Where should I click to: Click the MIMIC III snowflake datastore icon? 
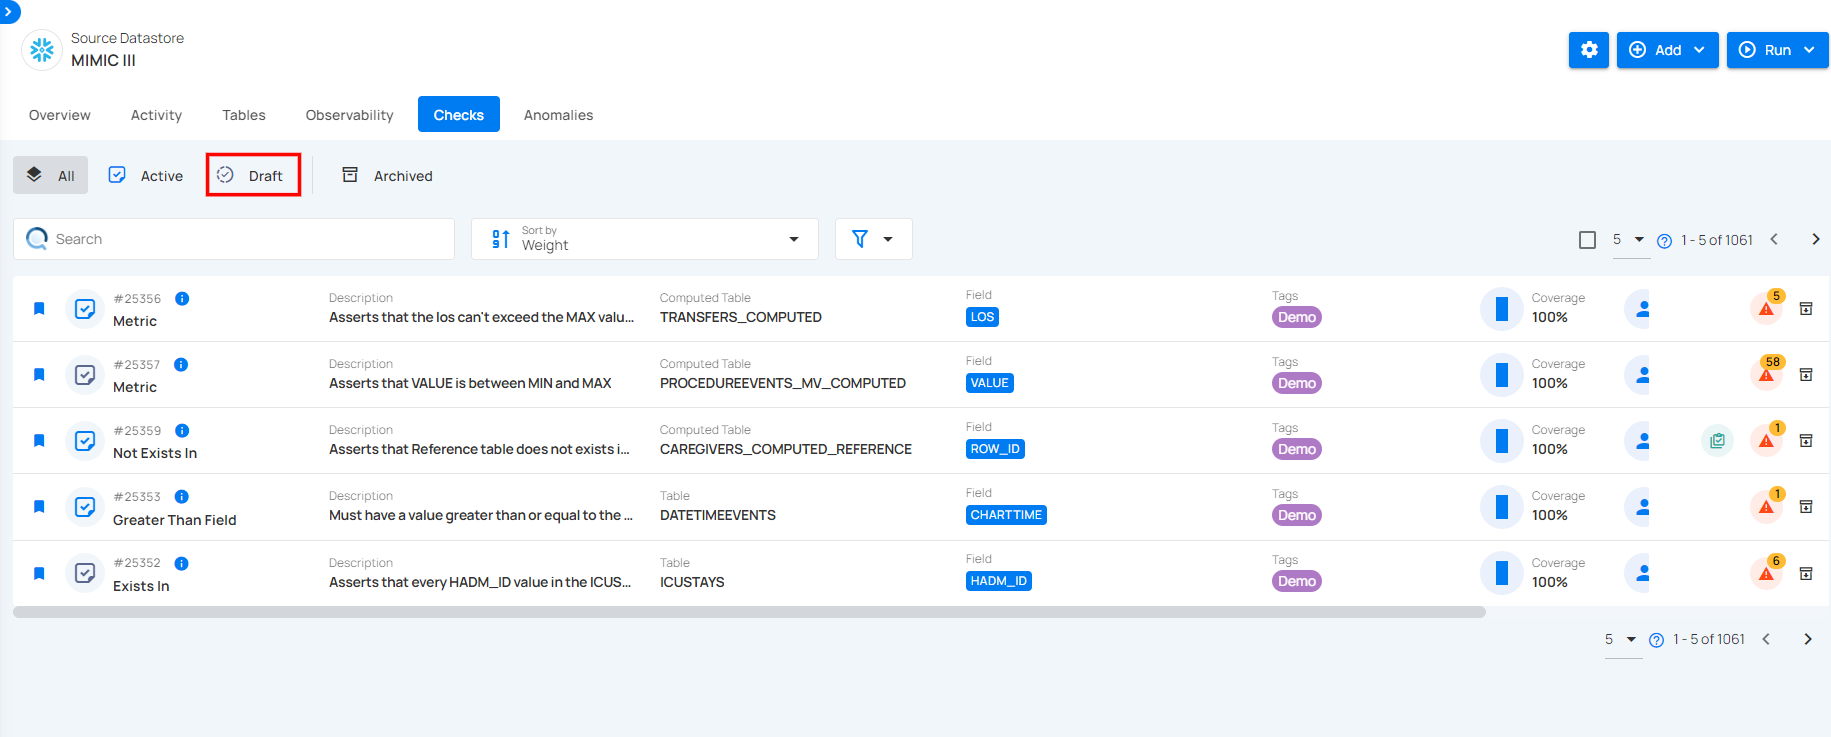(x=42, y=50)
